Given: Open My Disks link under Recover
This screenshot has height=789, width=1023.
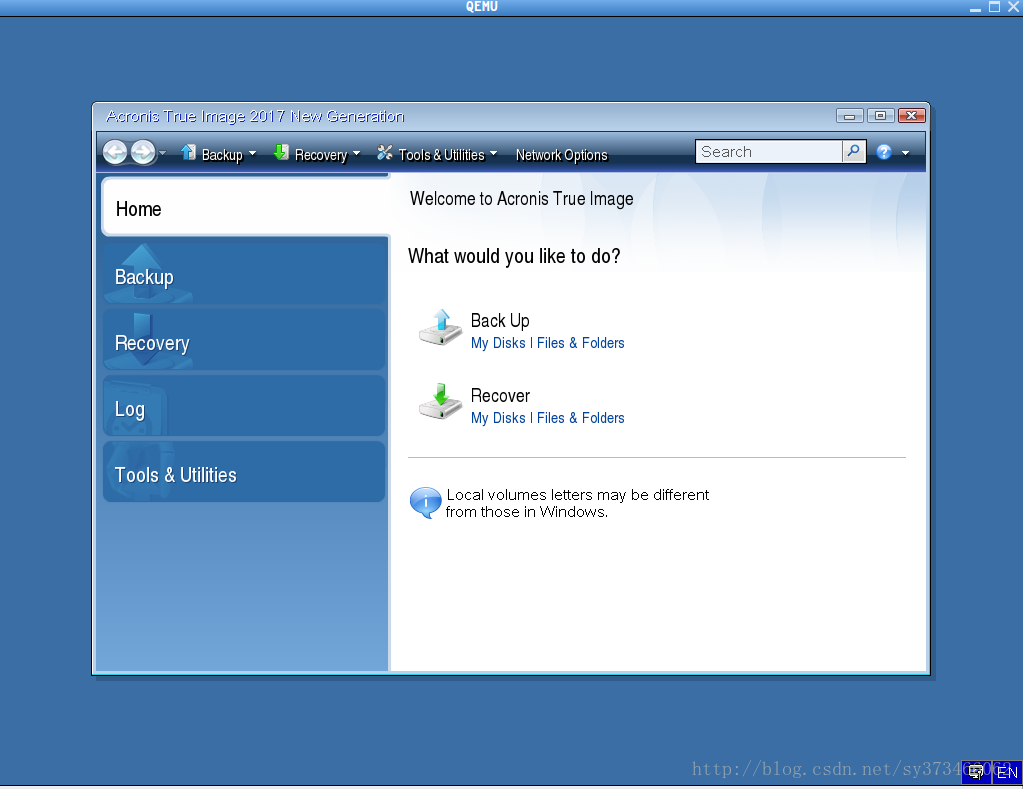Looking at the screenshot, I should (x=498, y=418).
